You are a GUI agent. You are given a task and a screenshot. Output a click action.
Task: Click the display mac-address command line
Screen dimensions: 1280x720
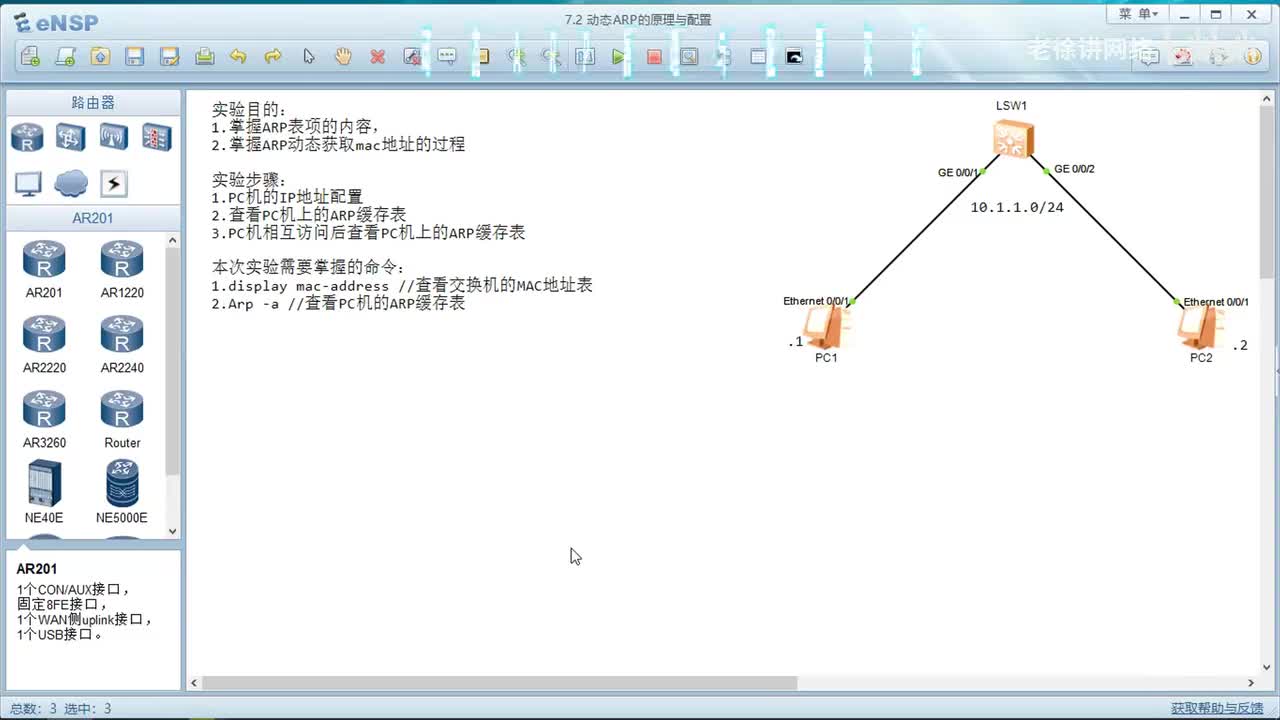[x=402, y=285]
